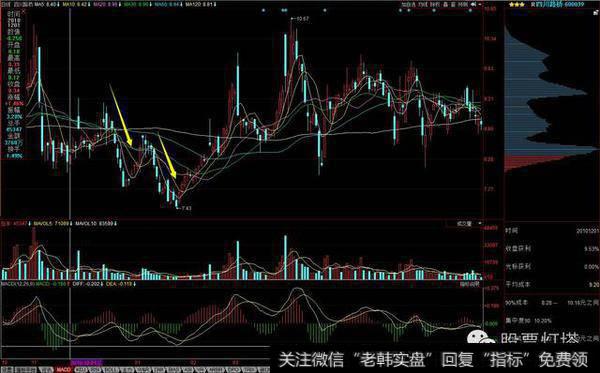Screen dimensions: 600x373
Task: Click the 四川路桥 600039 stock title
Action: pos(561,5)
